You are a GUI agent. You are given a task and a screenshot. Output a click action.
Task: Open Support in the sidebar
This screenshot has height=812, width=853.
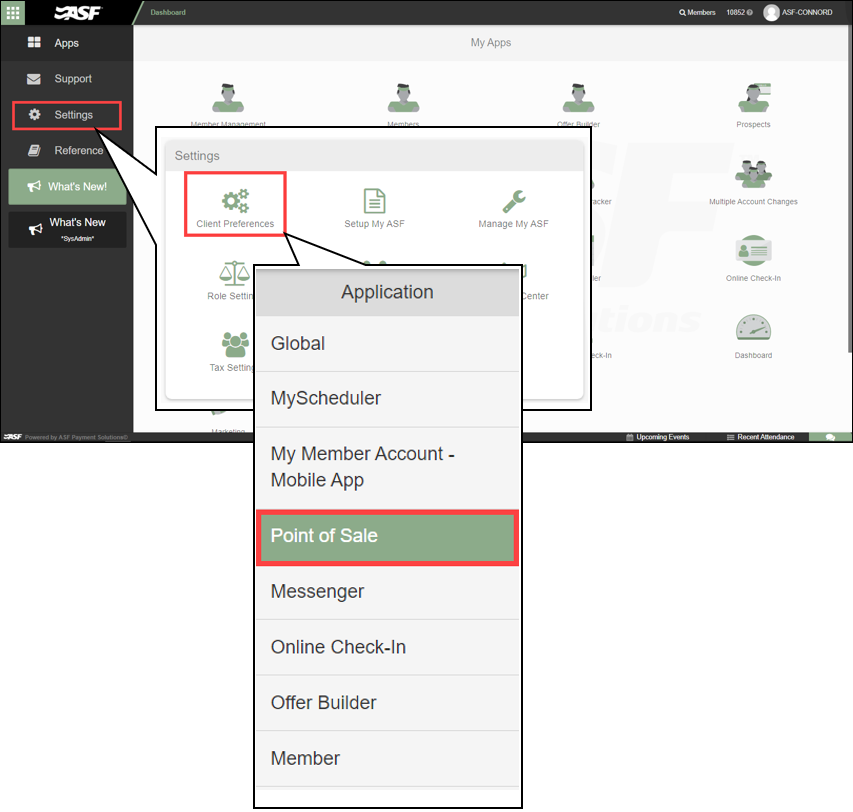[x=66, y=79]
